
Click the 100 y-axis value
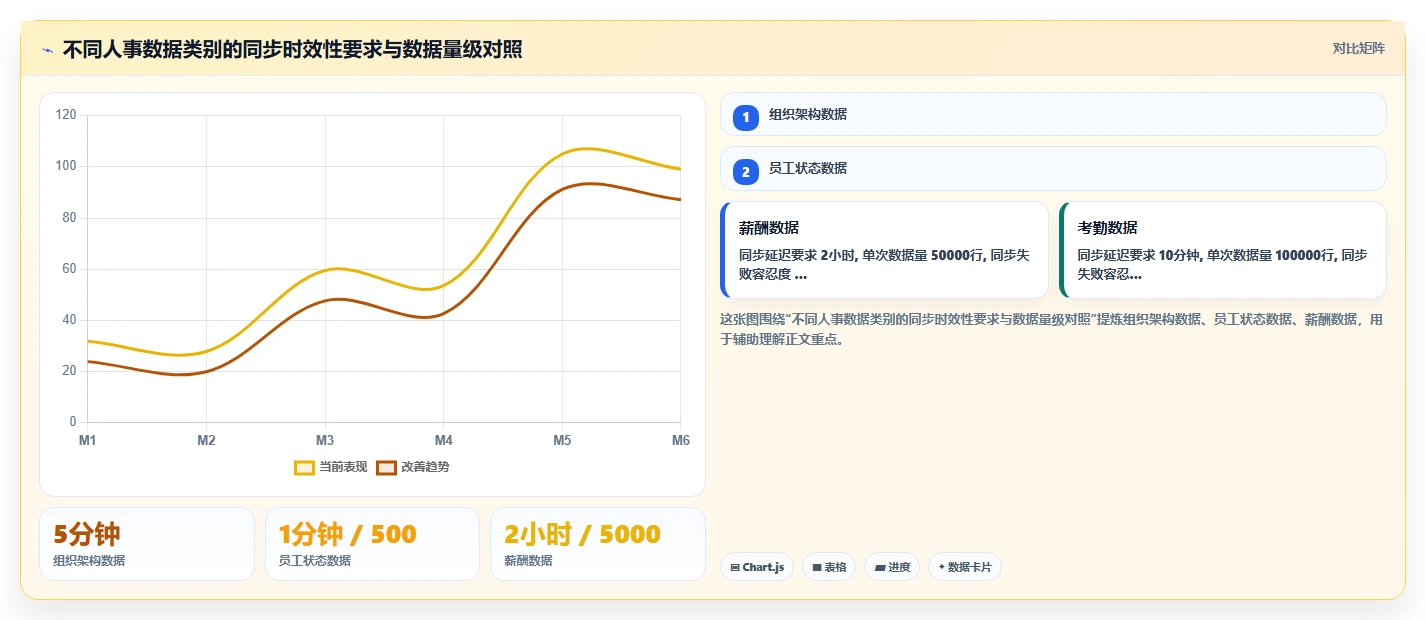(x=66, y=166)
